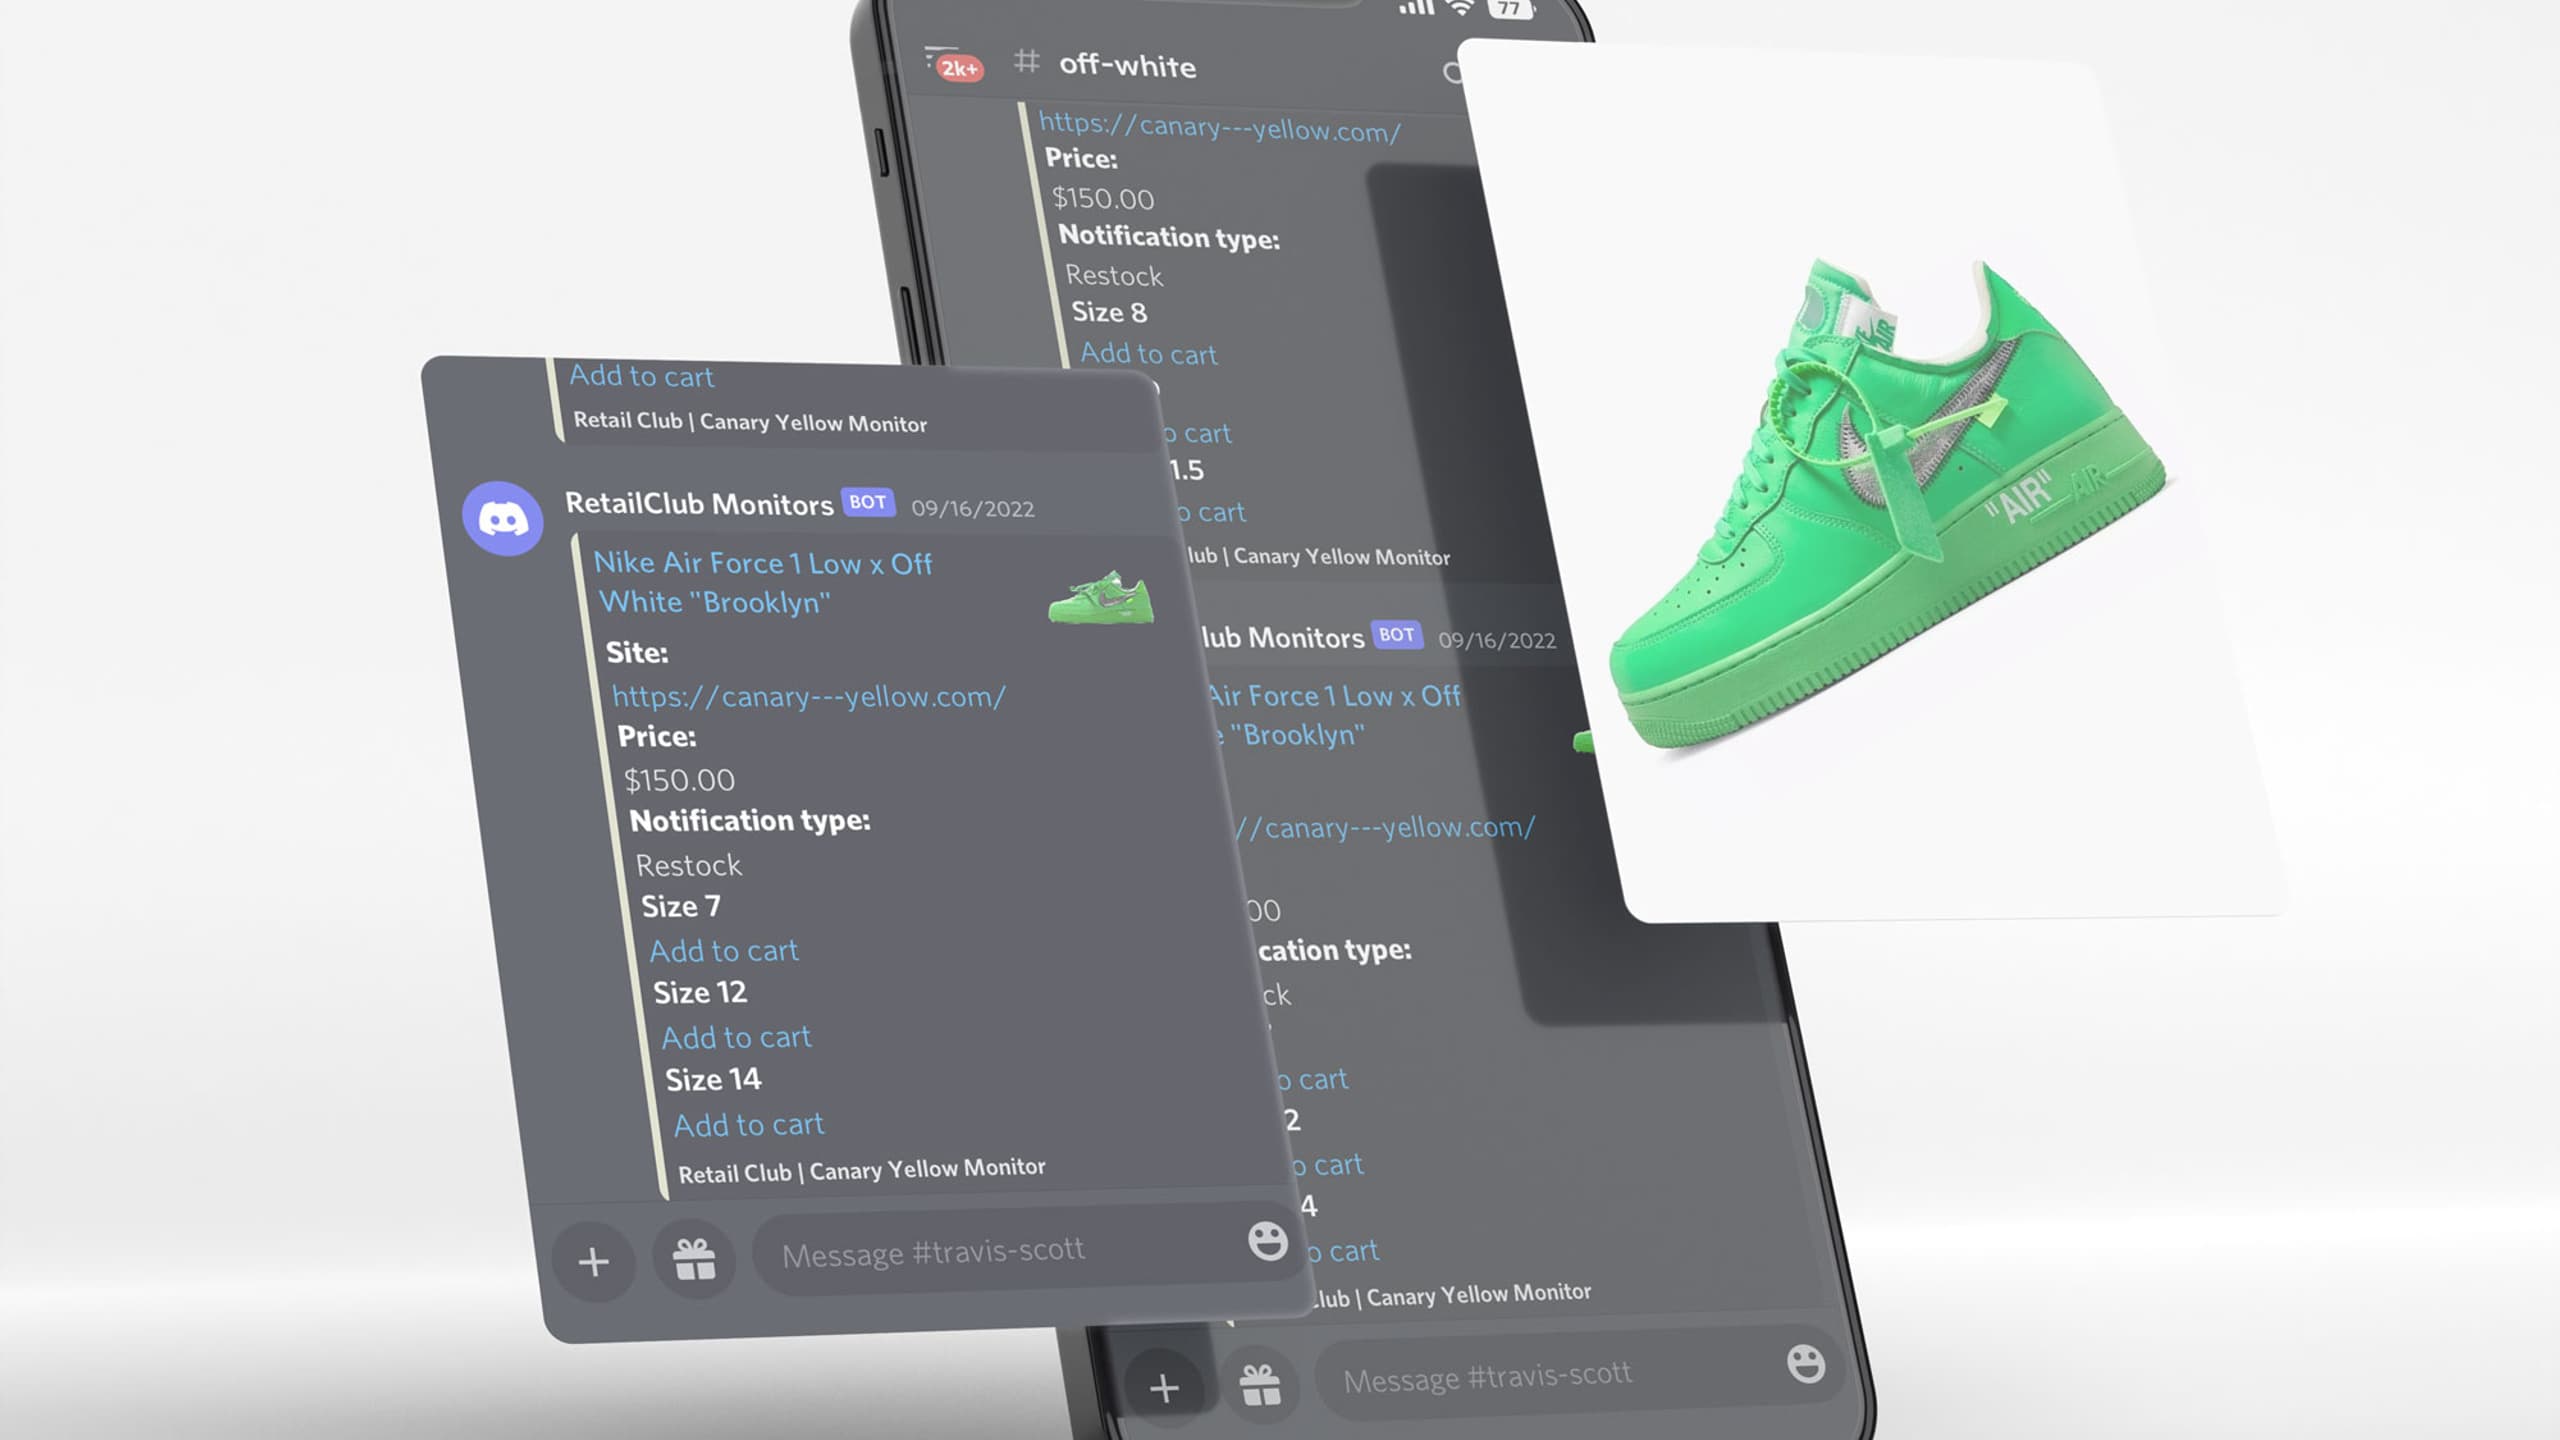
Task: Open the Nike Air Force 1 Low title link in floating card
Action: coord(763,582)
